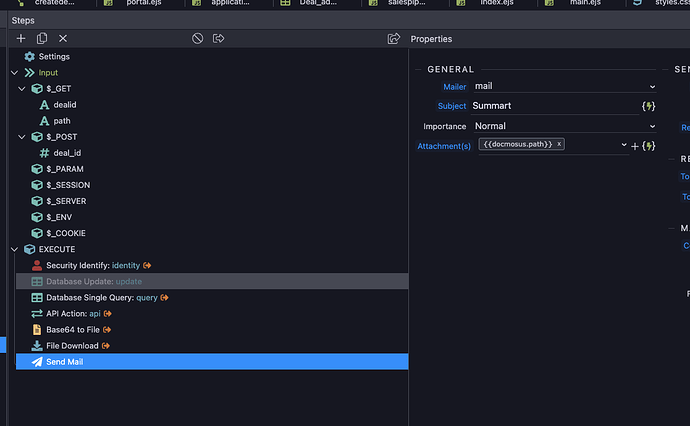
Task: Open the Importance dropdown
Action: (565, 126)
